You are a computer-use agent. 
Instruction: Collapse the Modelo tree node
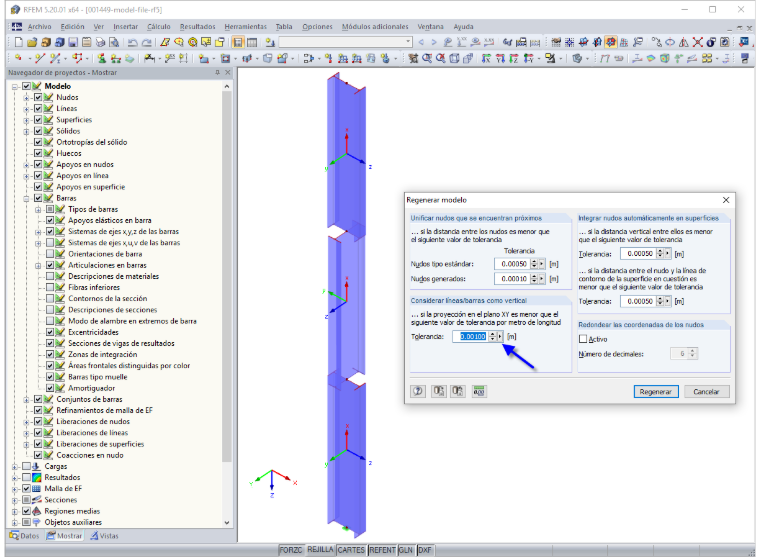15,86
